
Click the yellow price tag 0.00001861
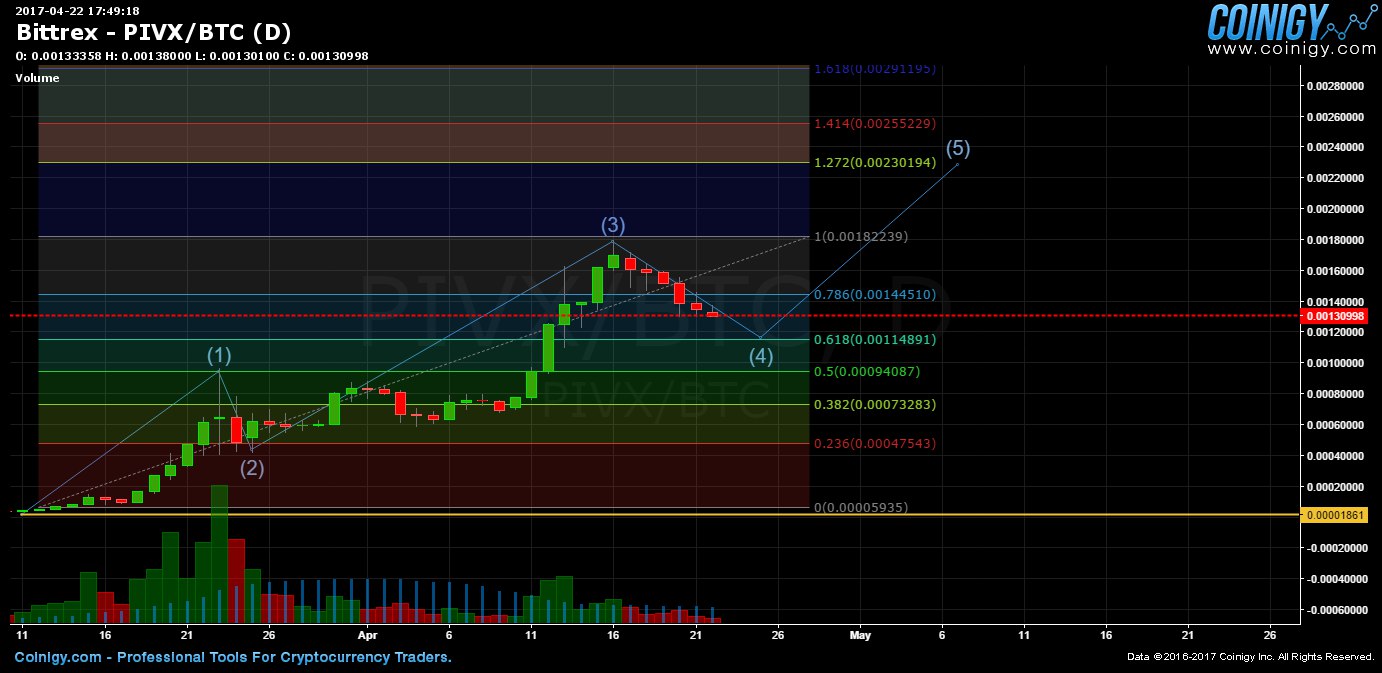(1334, 514)
